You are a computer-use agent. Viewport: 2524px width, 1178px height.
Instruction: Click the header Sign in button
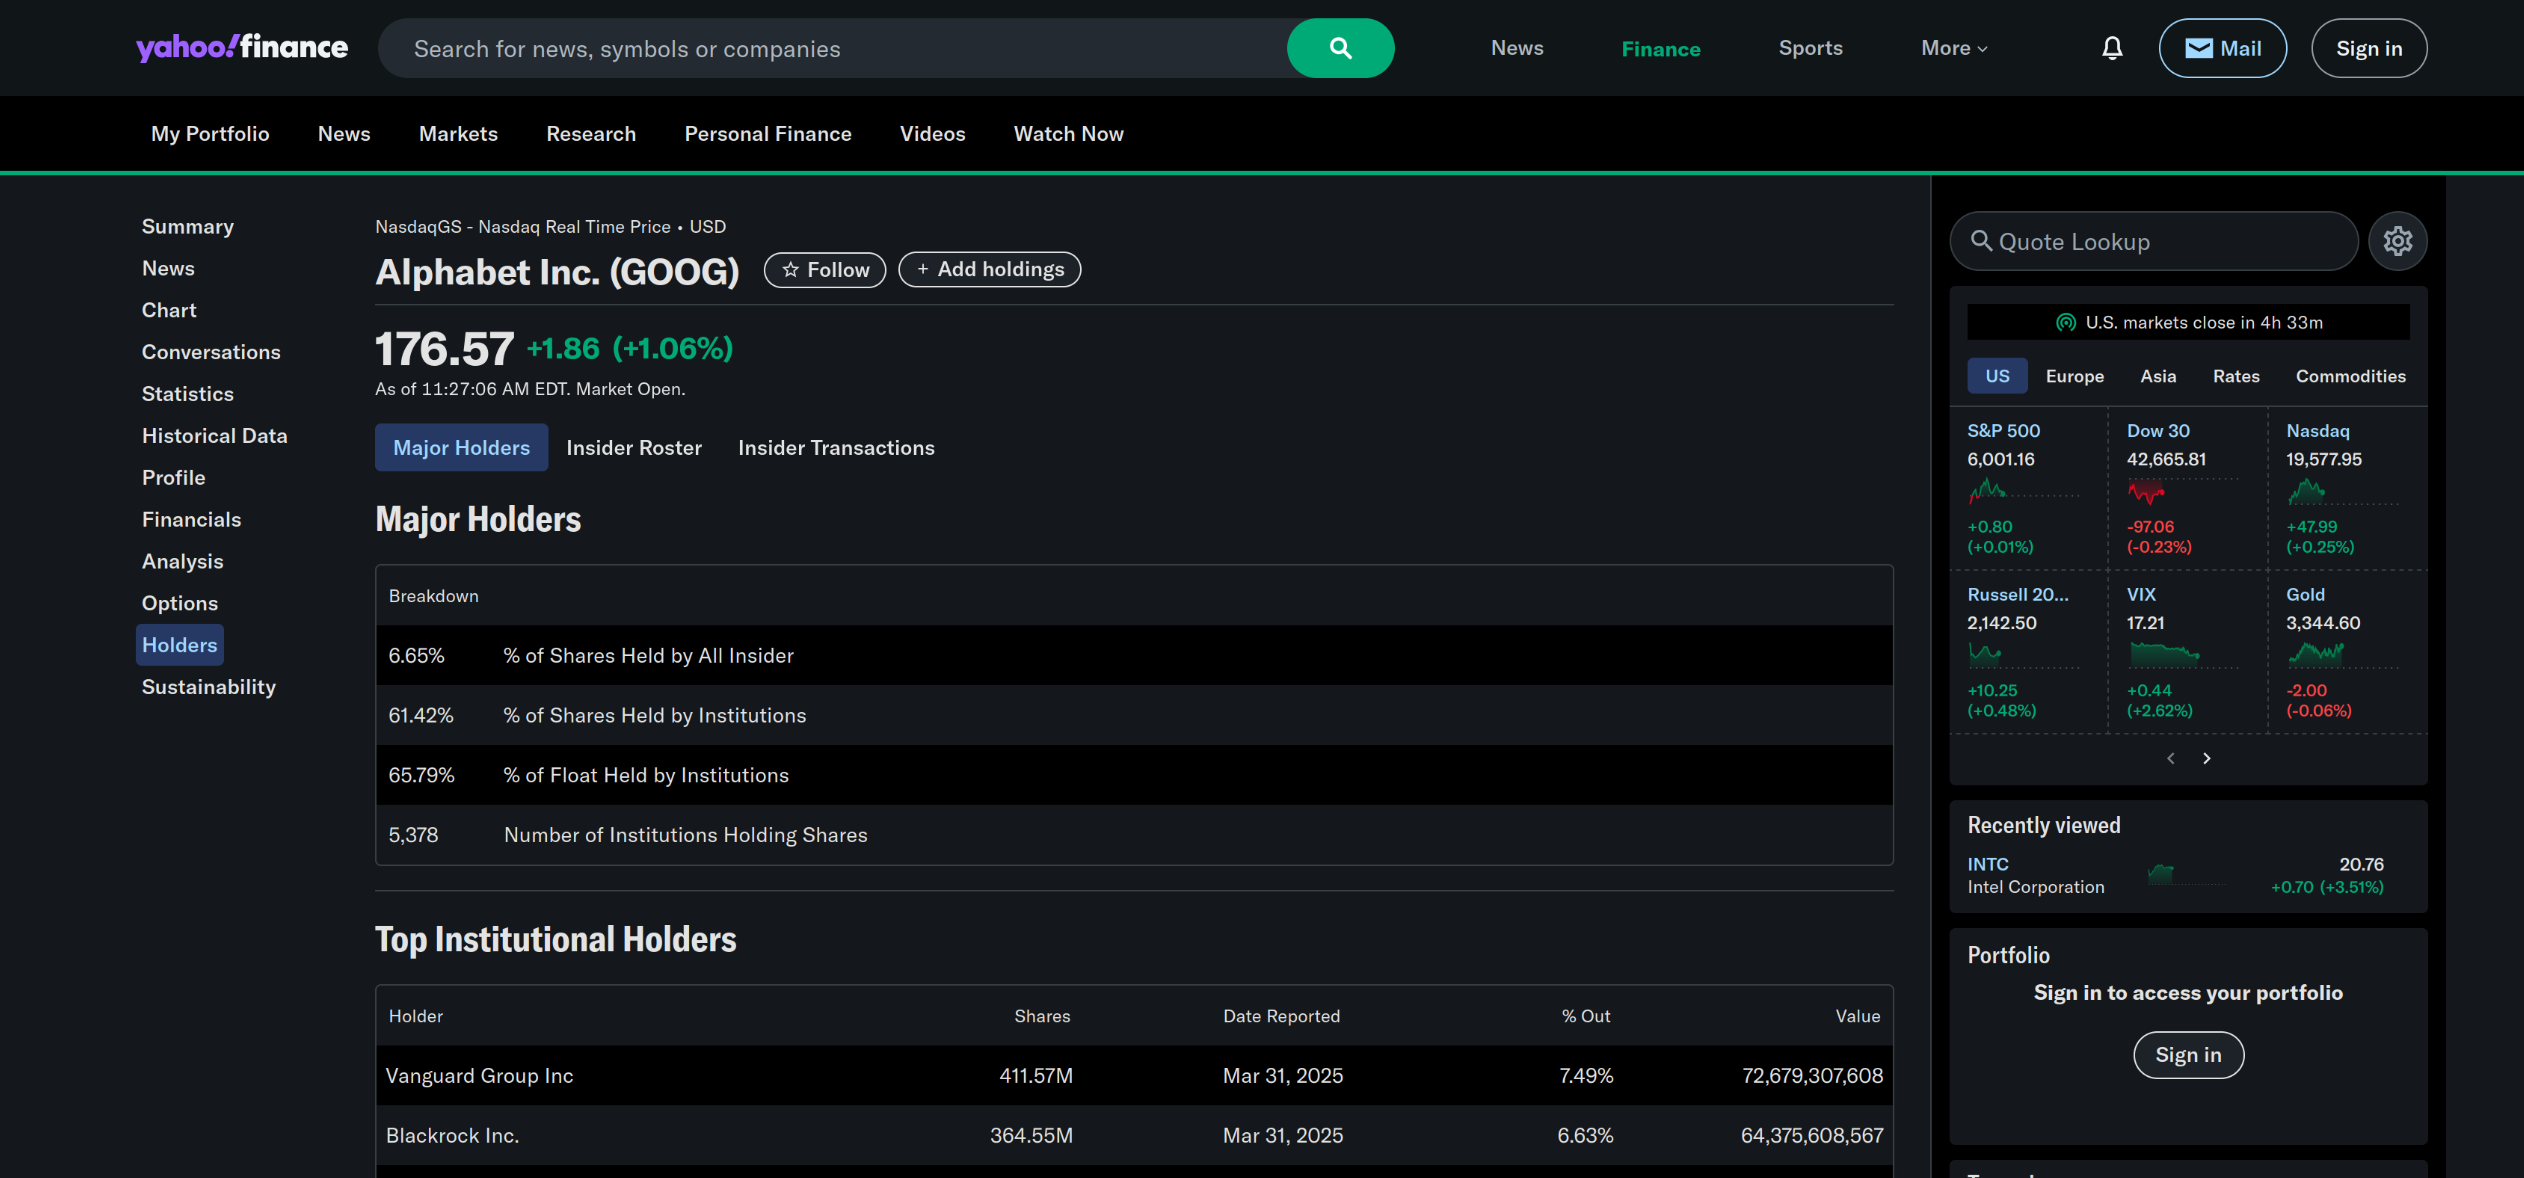pos(2369,48)
